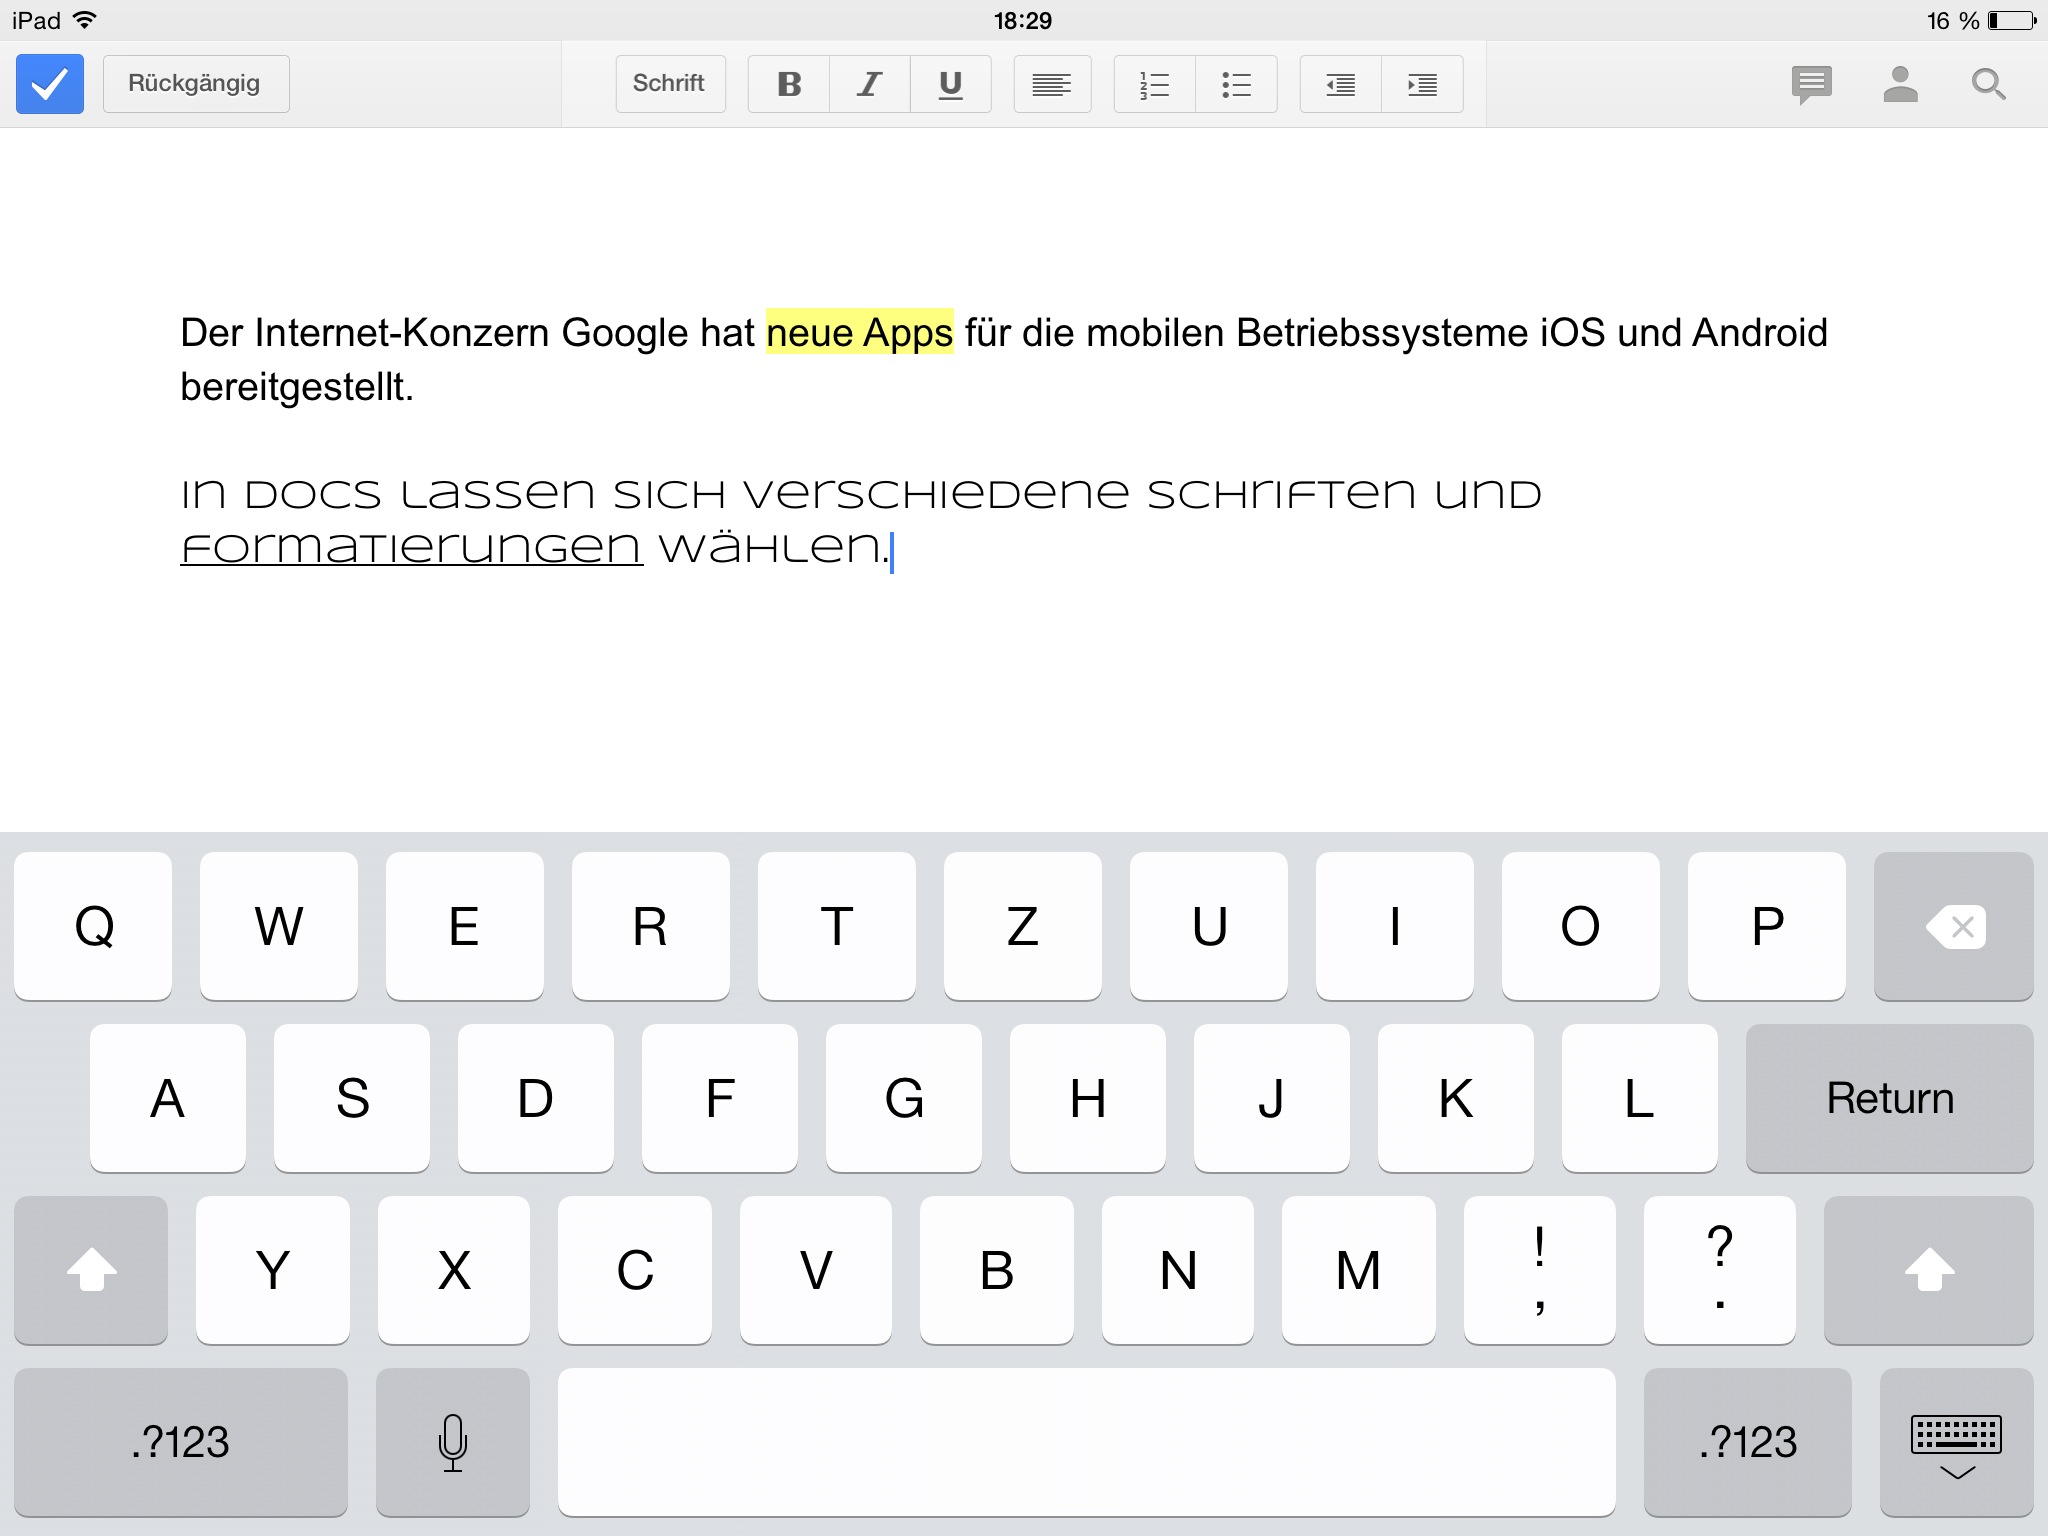Start dictation with microphone key
Screen dimensions: 2048x1536
(453, 1442)
